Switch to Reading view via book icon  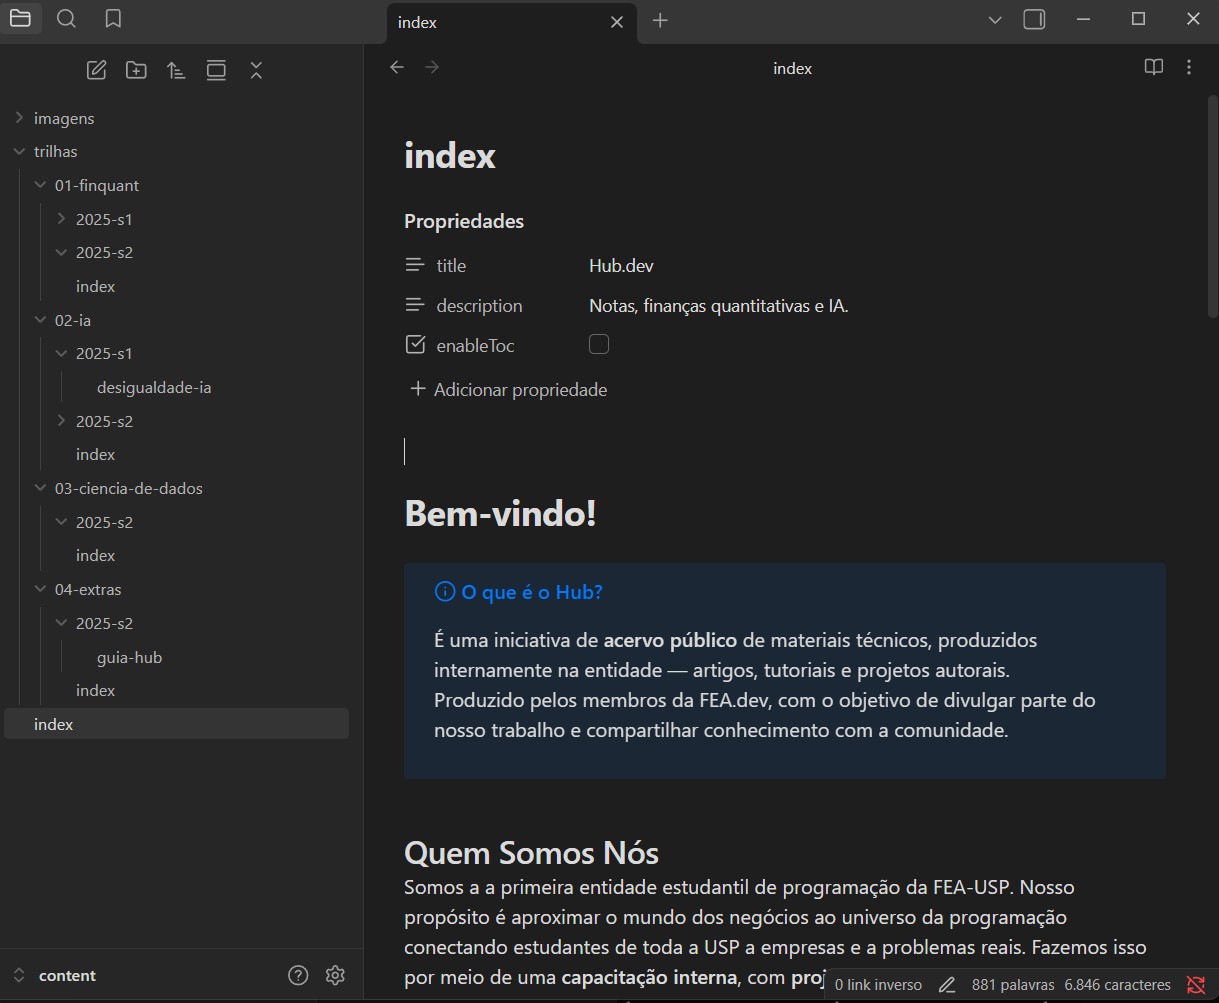click(x=1154, y=67)
